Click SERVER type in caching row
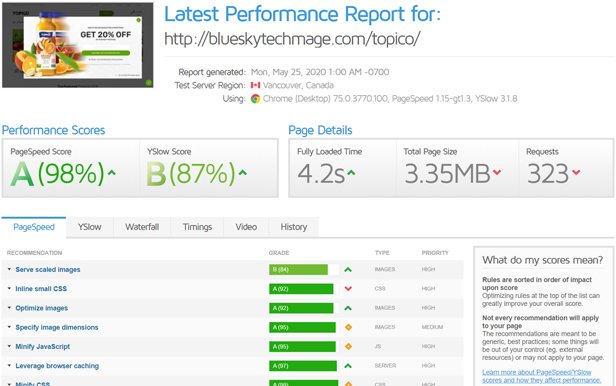This screenshot has height=386, width=616. [385, 366]
